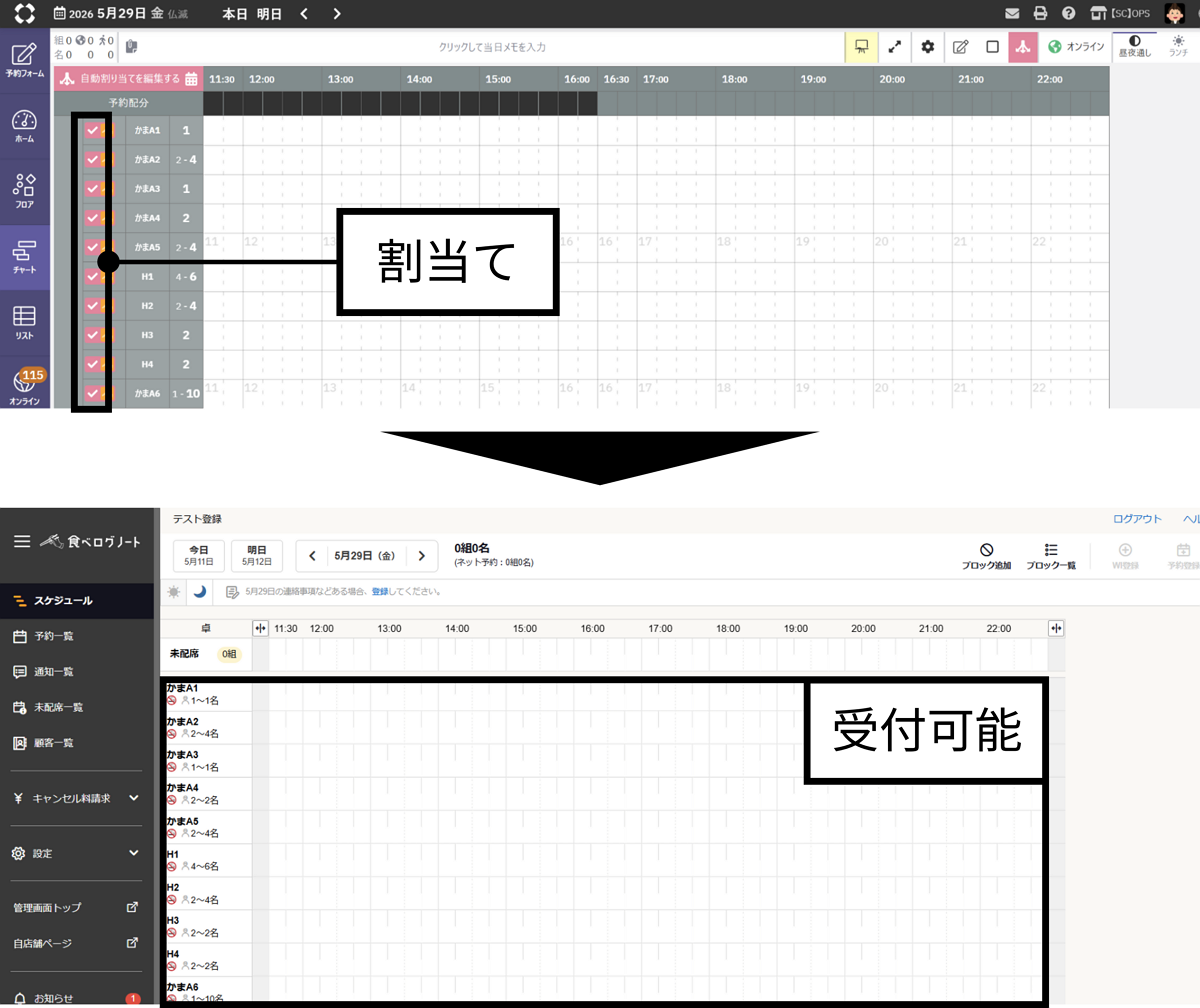Toggle the assignment checkbox for H4

coord(93,364)
